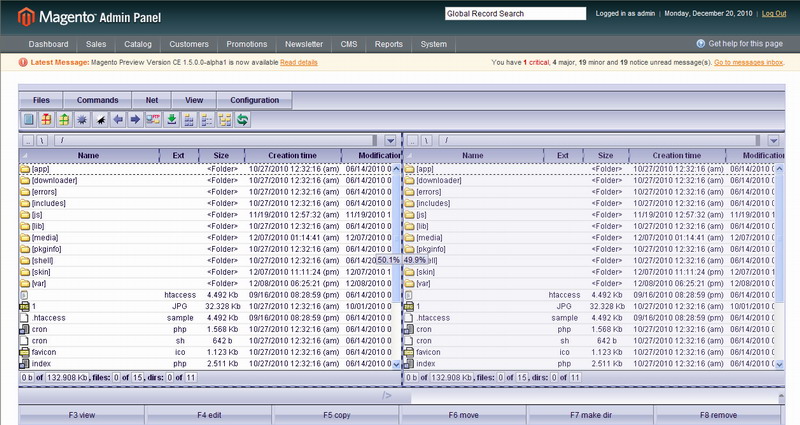Click the Magento logo icon
The height and width of the screenshot is (425, 800).
(x=26, y=17)
